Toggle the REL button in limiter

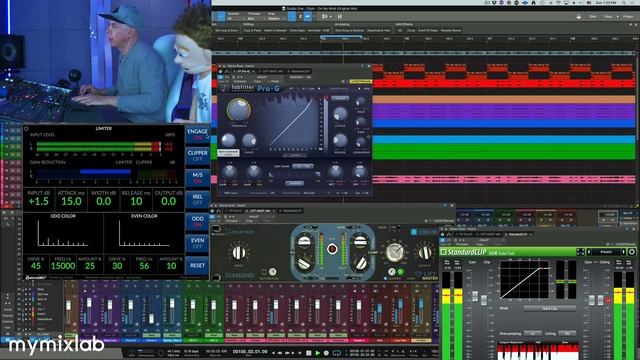tap(198, 200)
